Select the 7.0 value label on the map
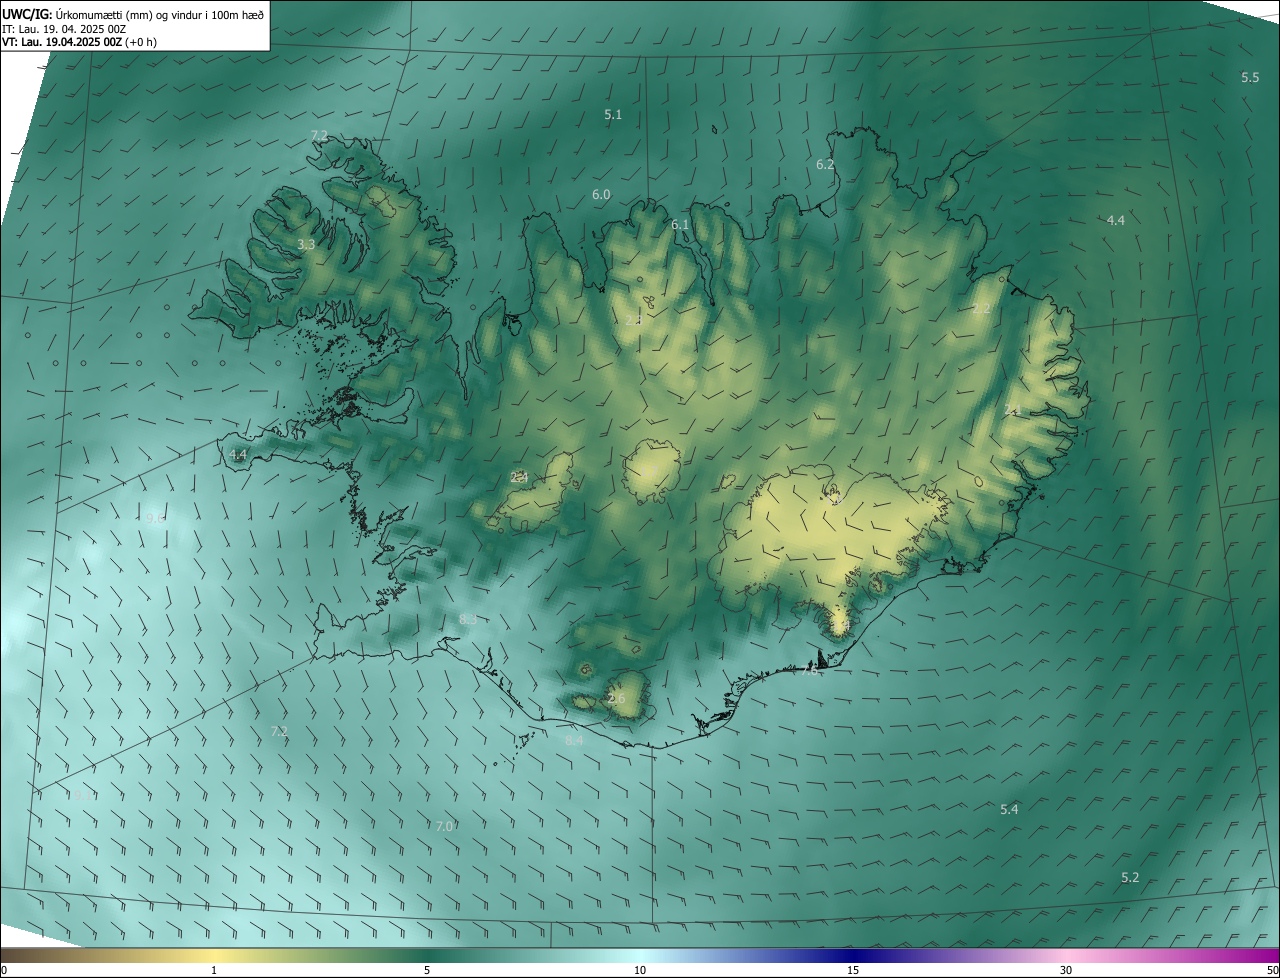 click(x=445, y=826)
